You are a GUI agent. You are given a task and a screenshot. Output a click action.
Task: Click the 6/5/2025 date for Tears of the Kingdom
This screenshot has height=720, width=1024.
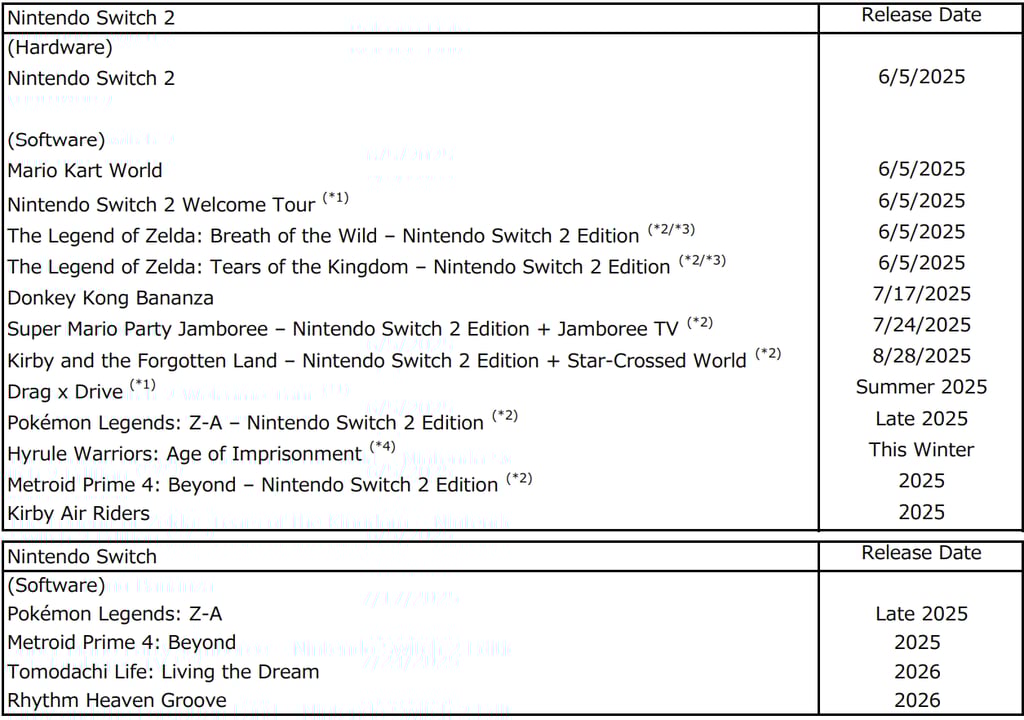coord(921,263)
